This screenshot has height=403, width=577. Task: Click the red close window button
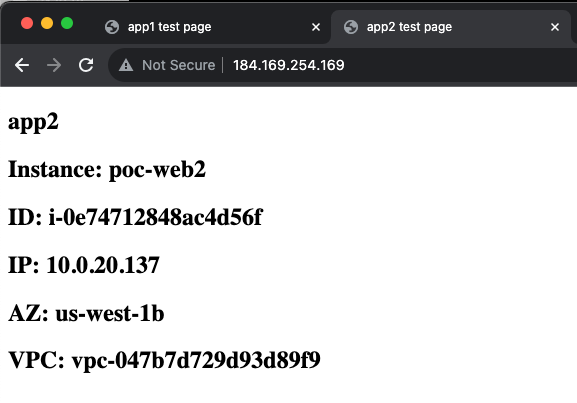[27, 23]
